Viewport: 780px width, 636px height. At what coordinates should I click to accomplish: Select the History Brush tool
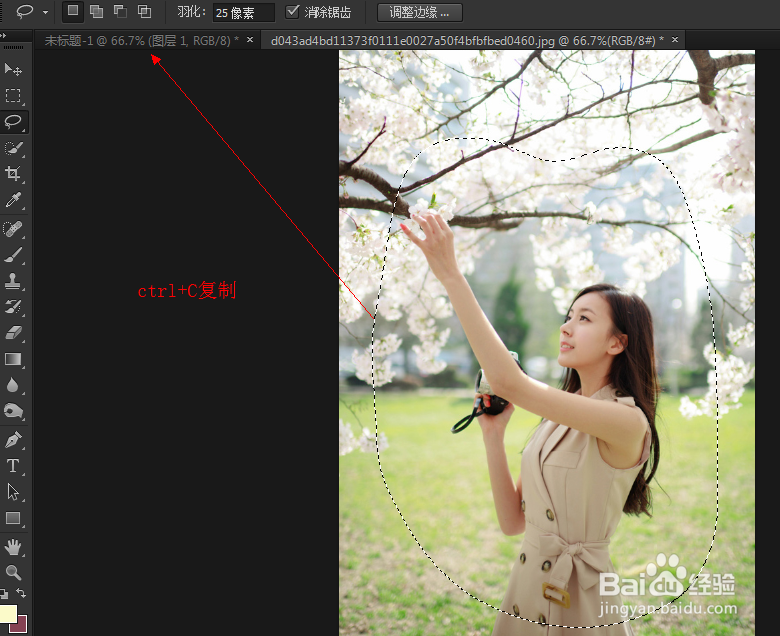(x=13, y=307)
